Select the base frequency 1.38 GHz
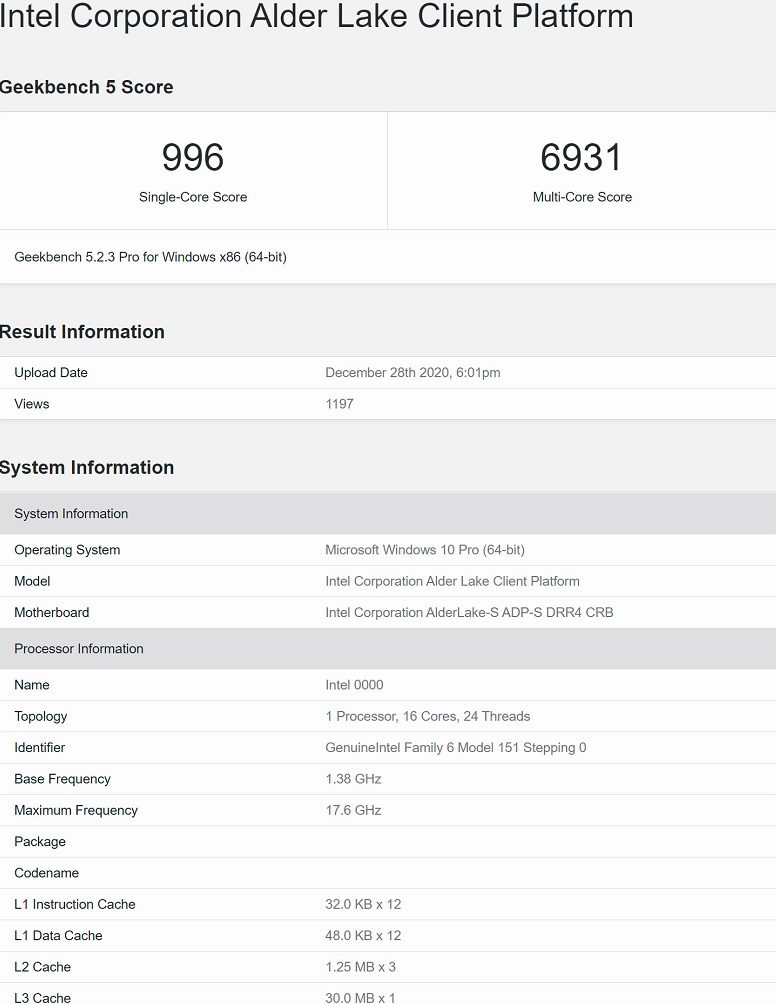 353,779
